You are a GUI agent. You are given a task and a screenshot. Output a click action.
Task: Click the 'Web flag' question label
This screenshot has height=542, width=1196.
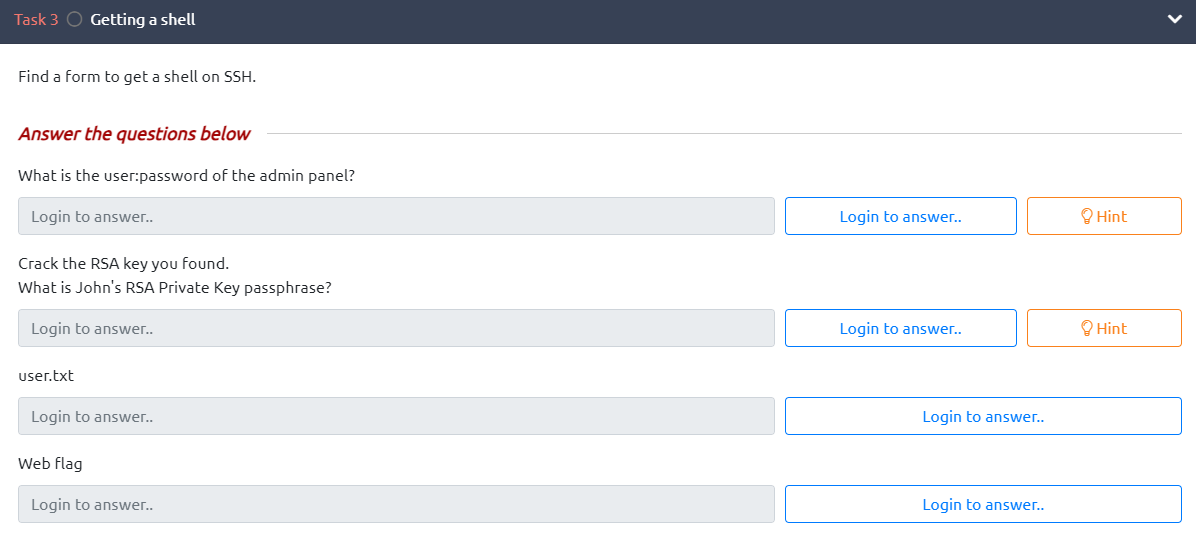point(51,464)
